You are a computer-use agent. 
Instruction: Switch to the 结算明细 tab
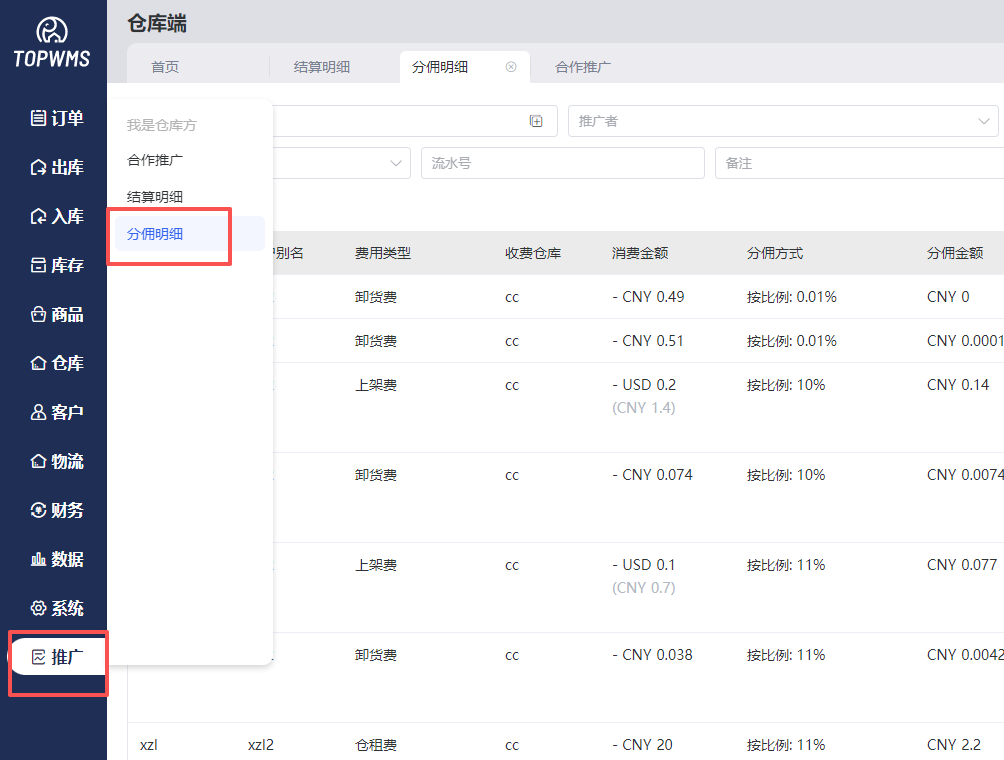tap(322, 67)
